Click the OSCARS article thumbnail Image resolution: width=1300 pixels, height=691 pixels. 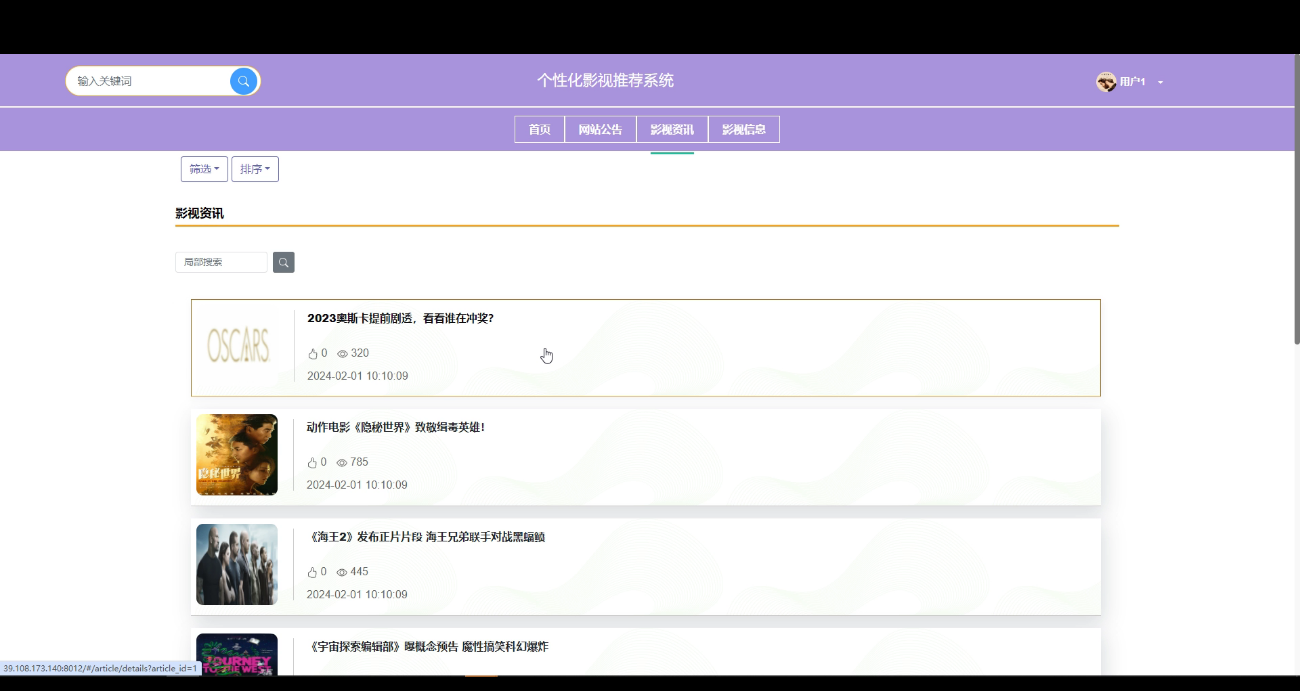[237, 345]
